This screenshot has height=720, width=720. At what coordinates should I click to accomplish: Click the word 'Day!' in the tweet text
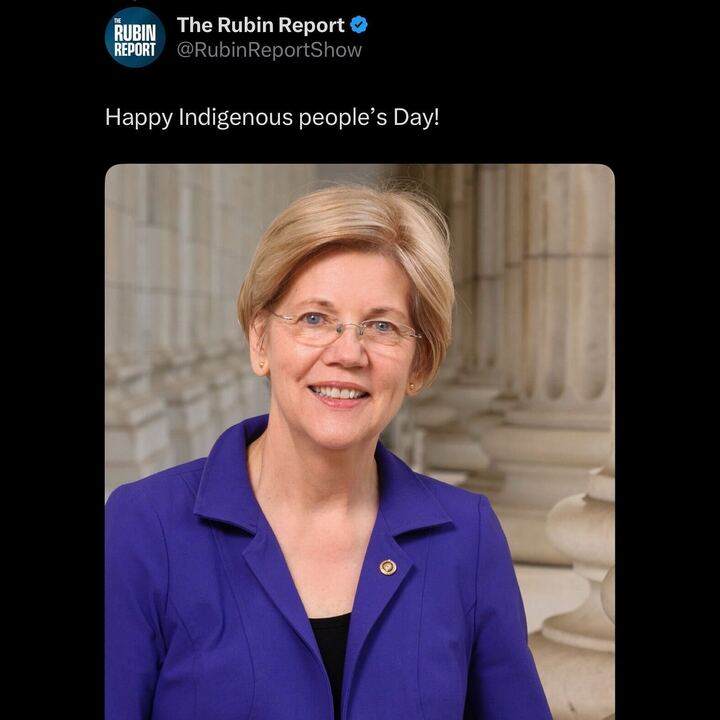coord(416,117)
